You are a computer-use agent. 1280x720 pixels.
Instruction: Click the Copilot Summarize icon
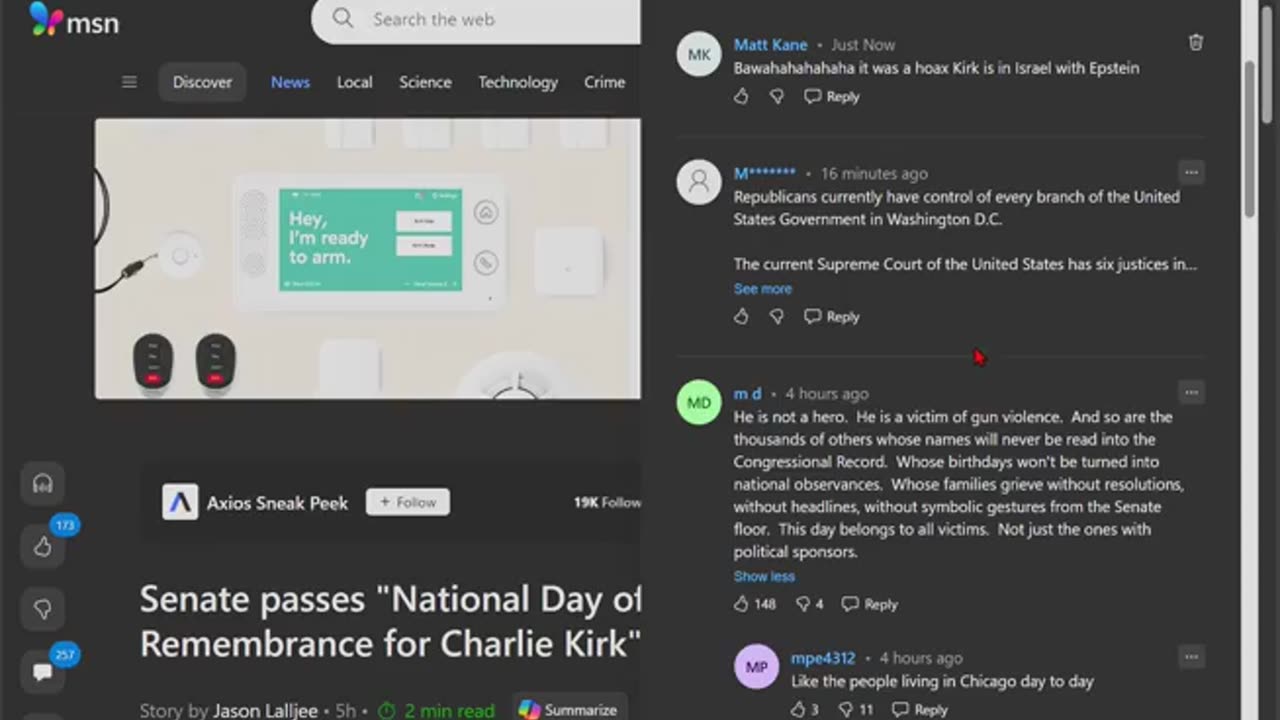point(529,710)
